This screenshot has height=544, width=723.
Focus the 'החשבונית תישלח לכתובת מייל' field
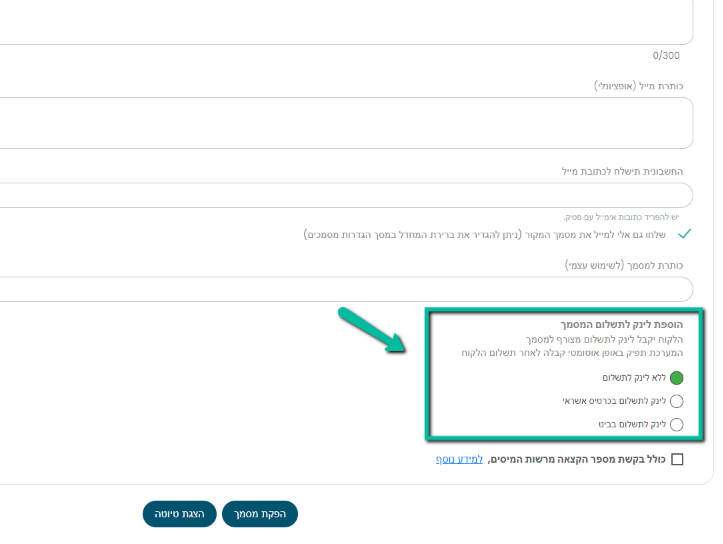[346, 195]
